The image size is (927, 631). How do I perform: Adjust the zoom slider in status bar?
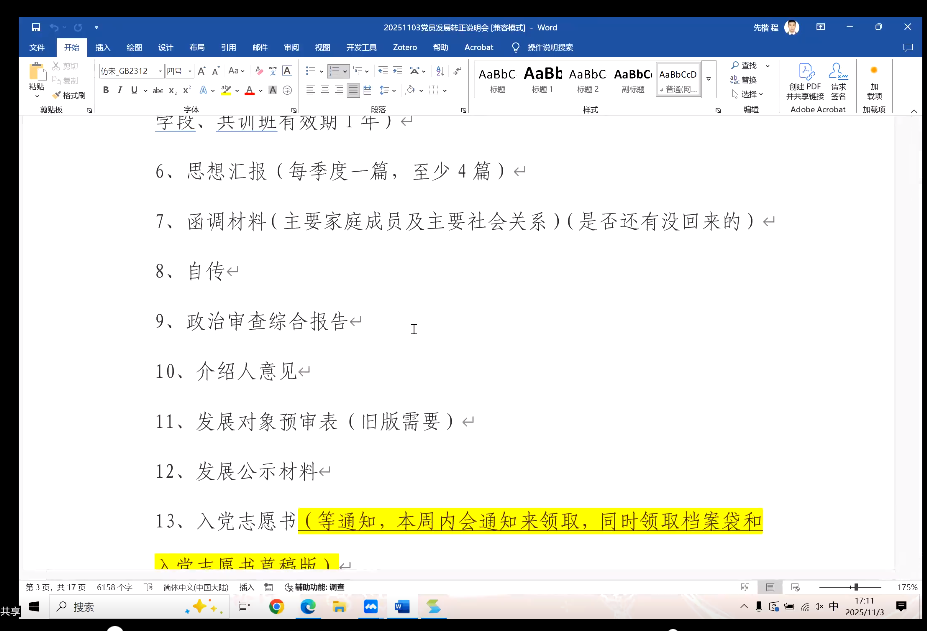[854, 587]
